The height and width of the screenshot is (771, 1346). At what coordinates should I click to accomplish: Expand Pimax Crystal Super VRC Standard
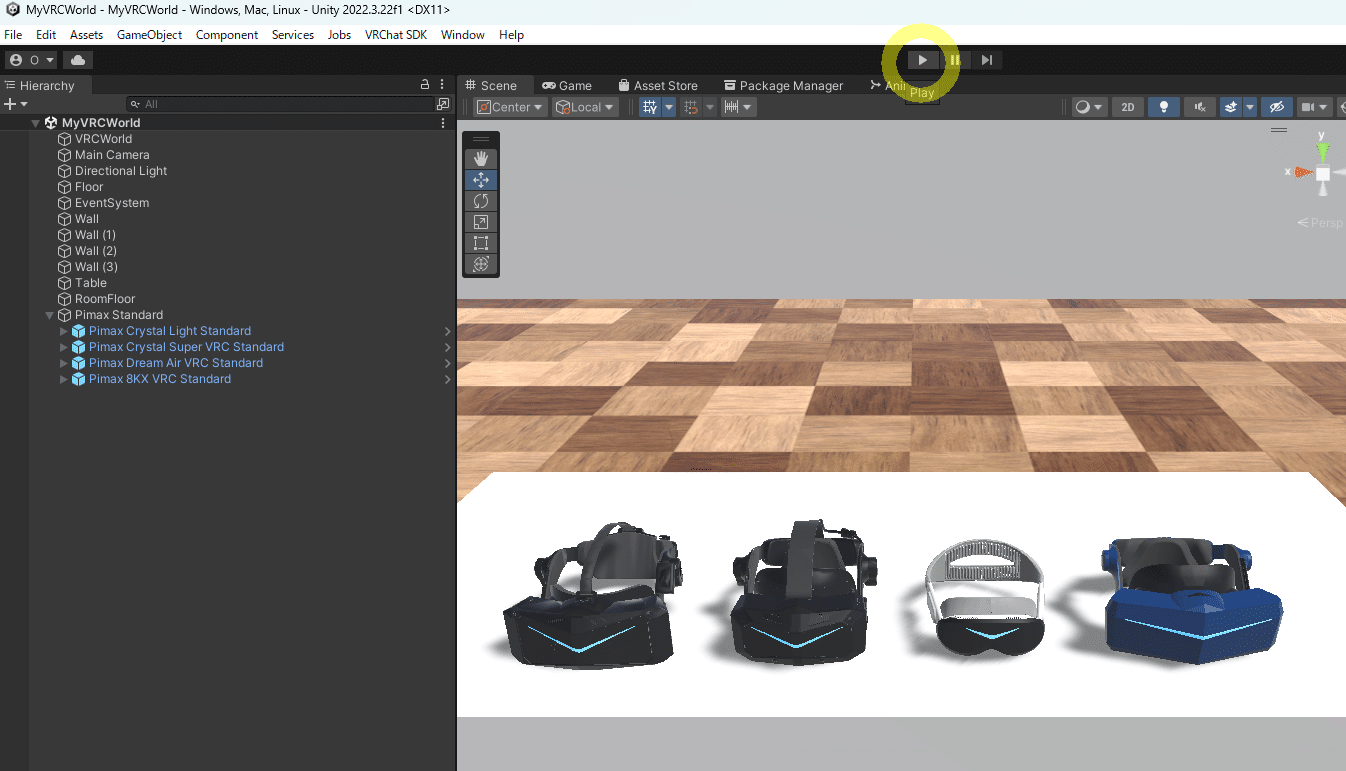pos(64,347)
